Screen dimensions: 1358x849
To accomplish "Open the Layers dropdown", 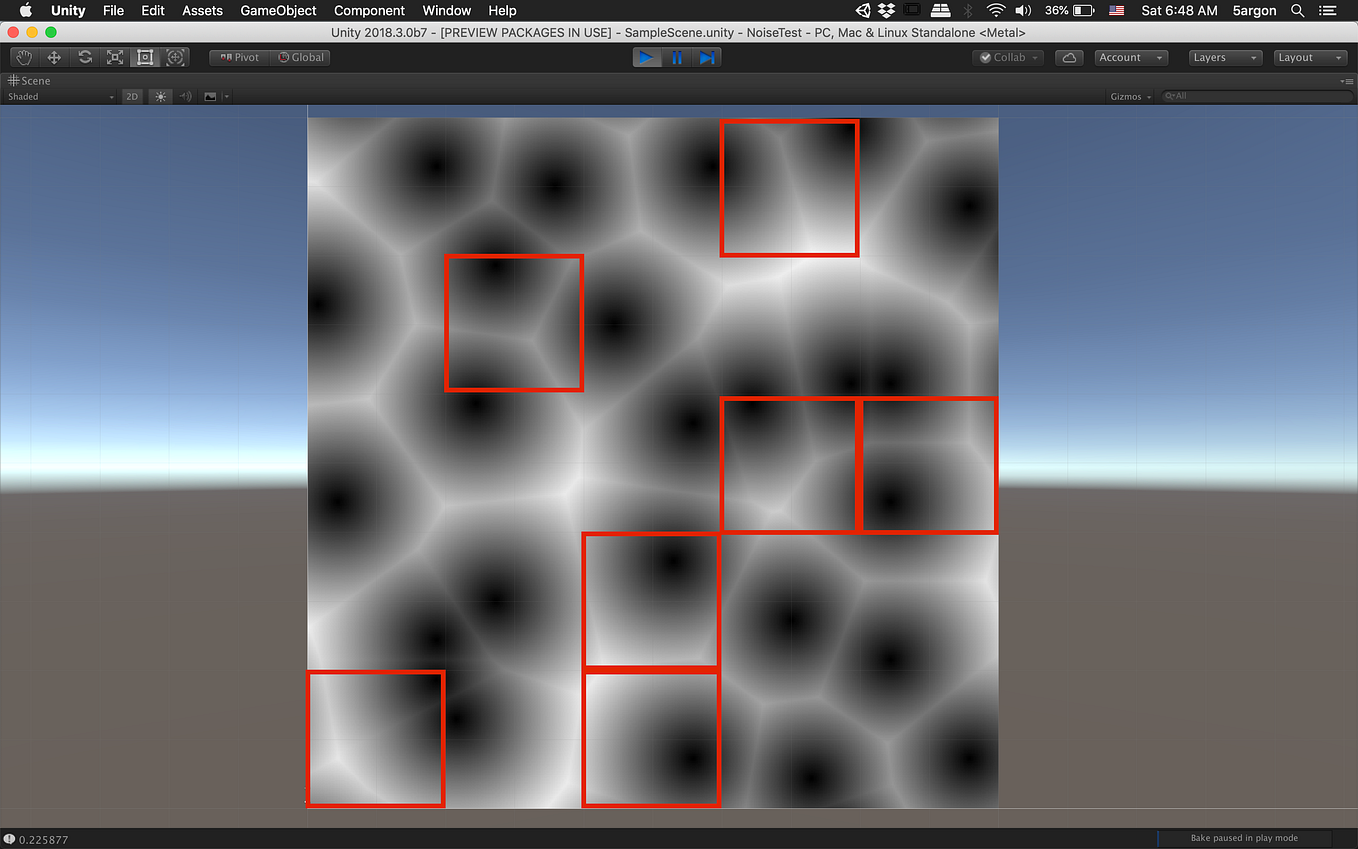I will pyautogui.click(x=1224, y=57).
